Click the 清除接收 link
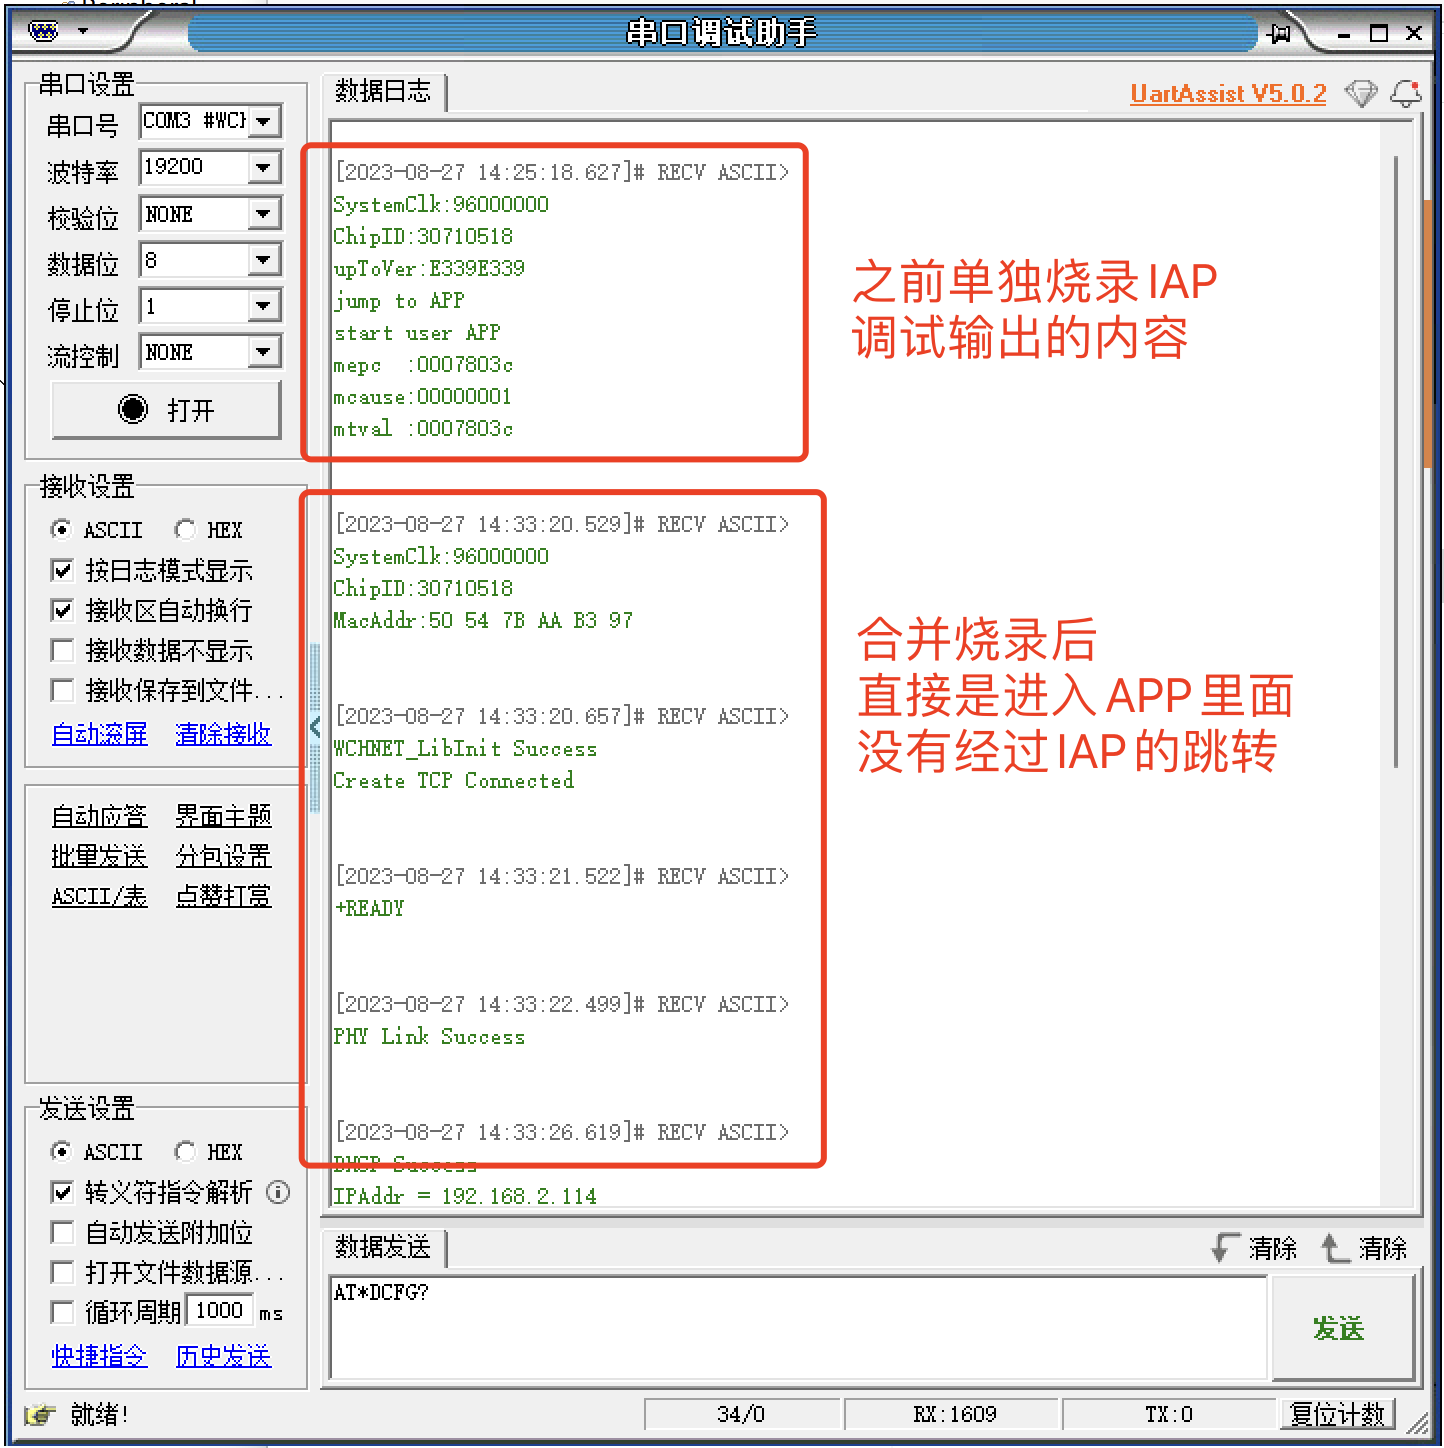Image resolution: width=1444 pixels, height=1448 pixels. point(223,734)
